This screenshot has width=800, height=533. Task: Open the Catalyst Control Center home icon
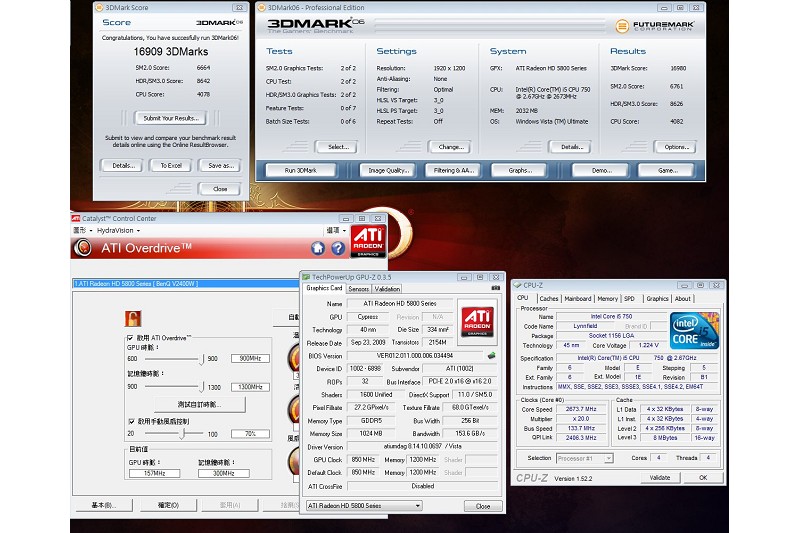coord(317,248)
